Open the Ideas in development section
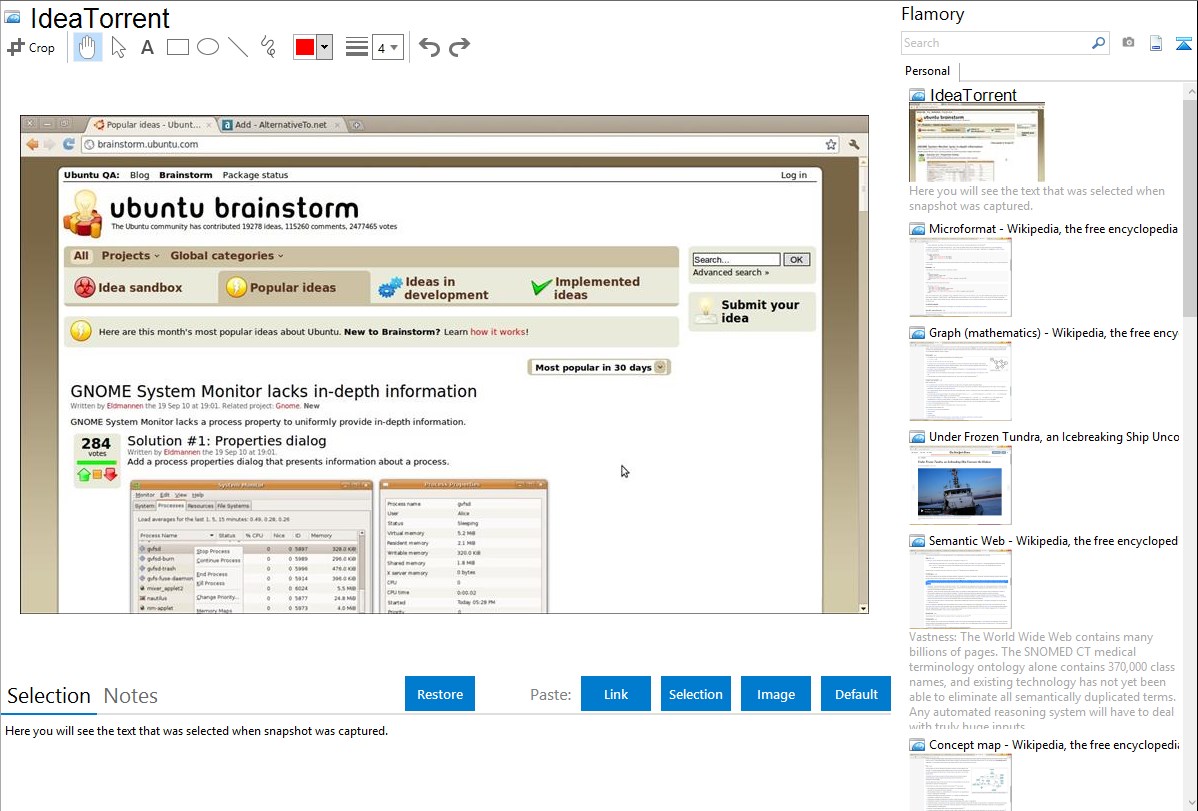Image resolution: width=1198 pixels, height=811 pixels. coord(434,288)
